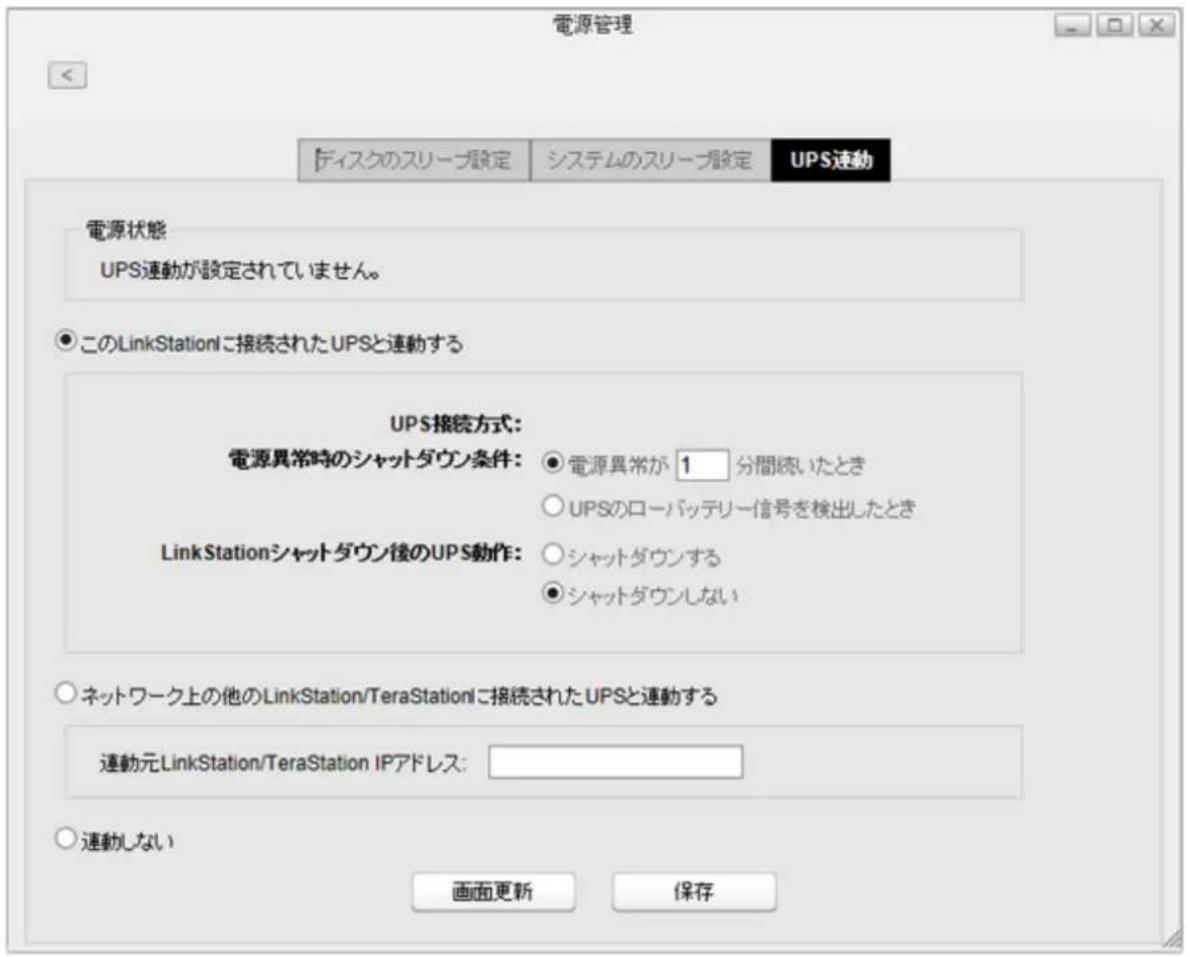The image size is (1190, 957).
Task: Select the UPS連動 tab
Action: (x=830, y=160)
